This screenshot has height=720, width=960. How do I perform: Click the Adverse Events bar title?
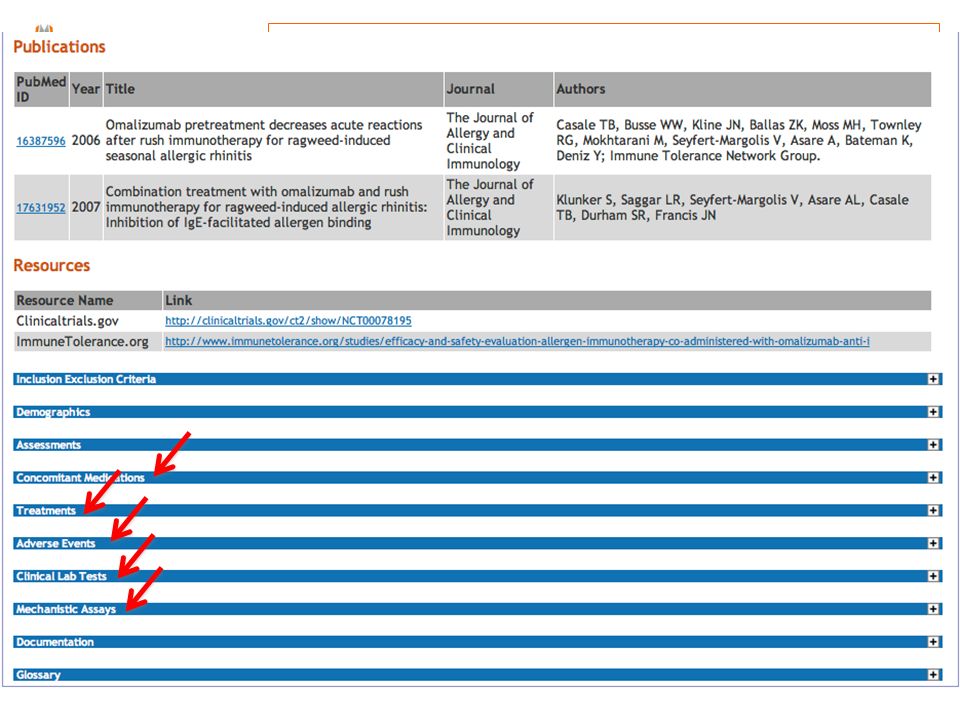click(56, 543)
